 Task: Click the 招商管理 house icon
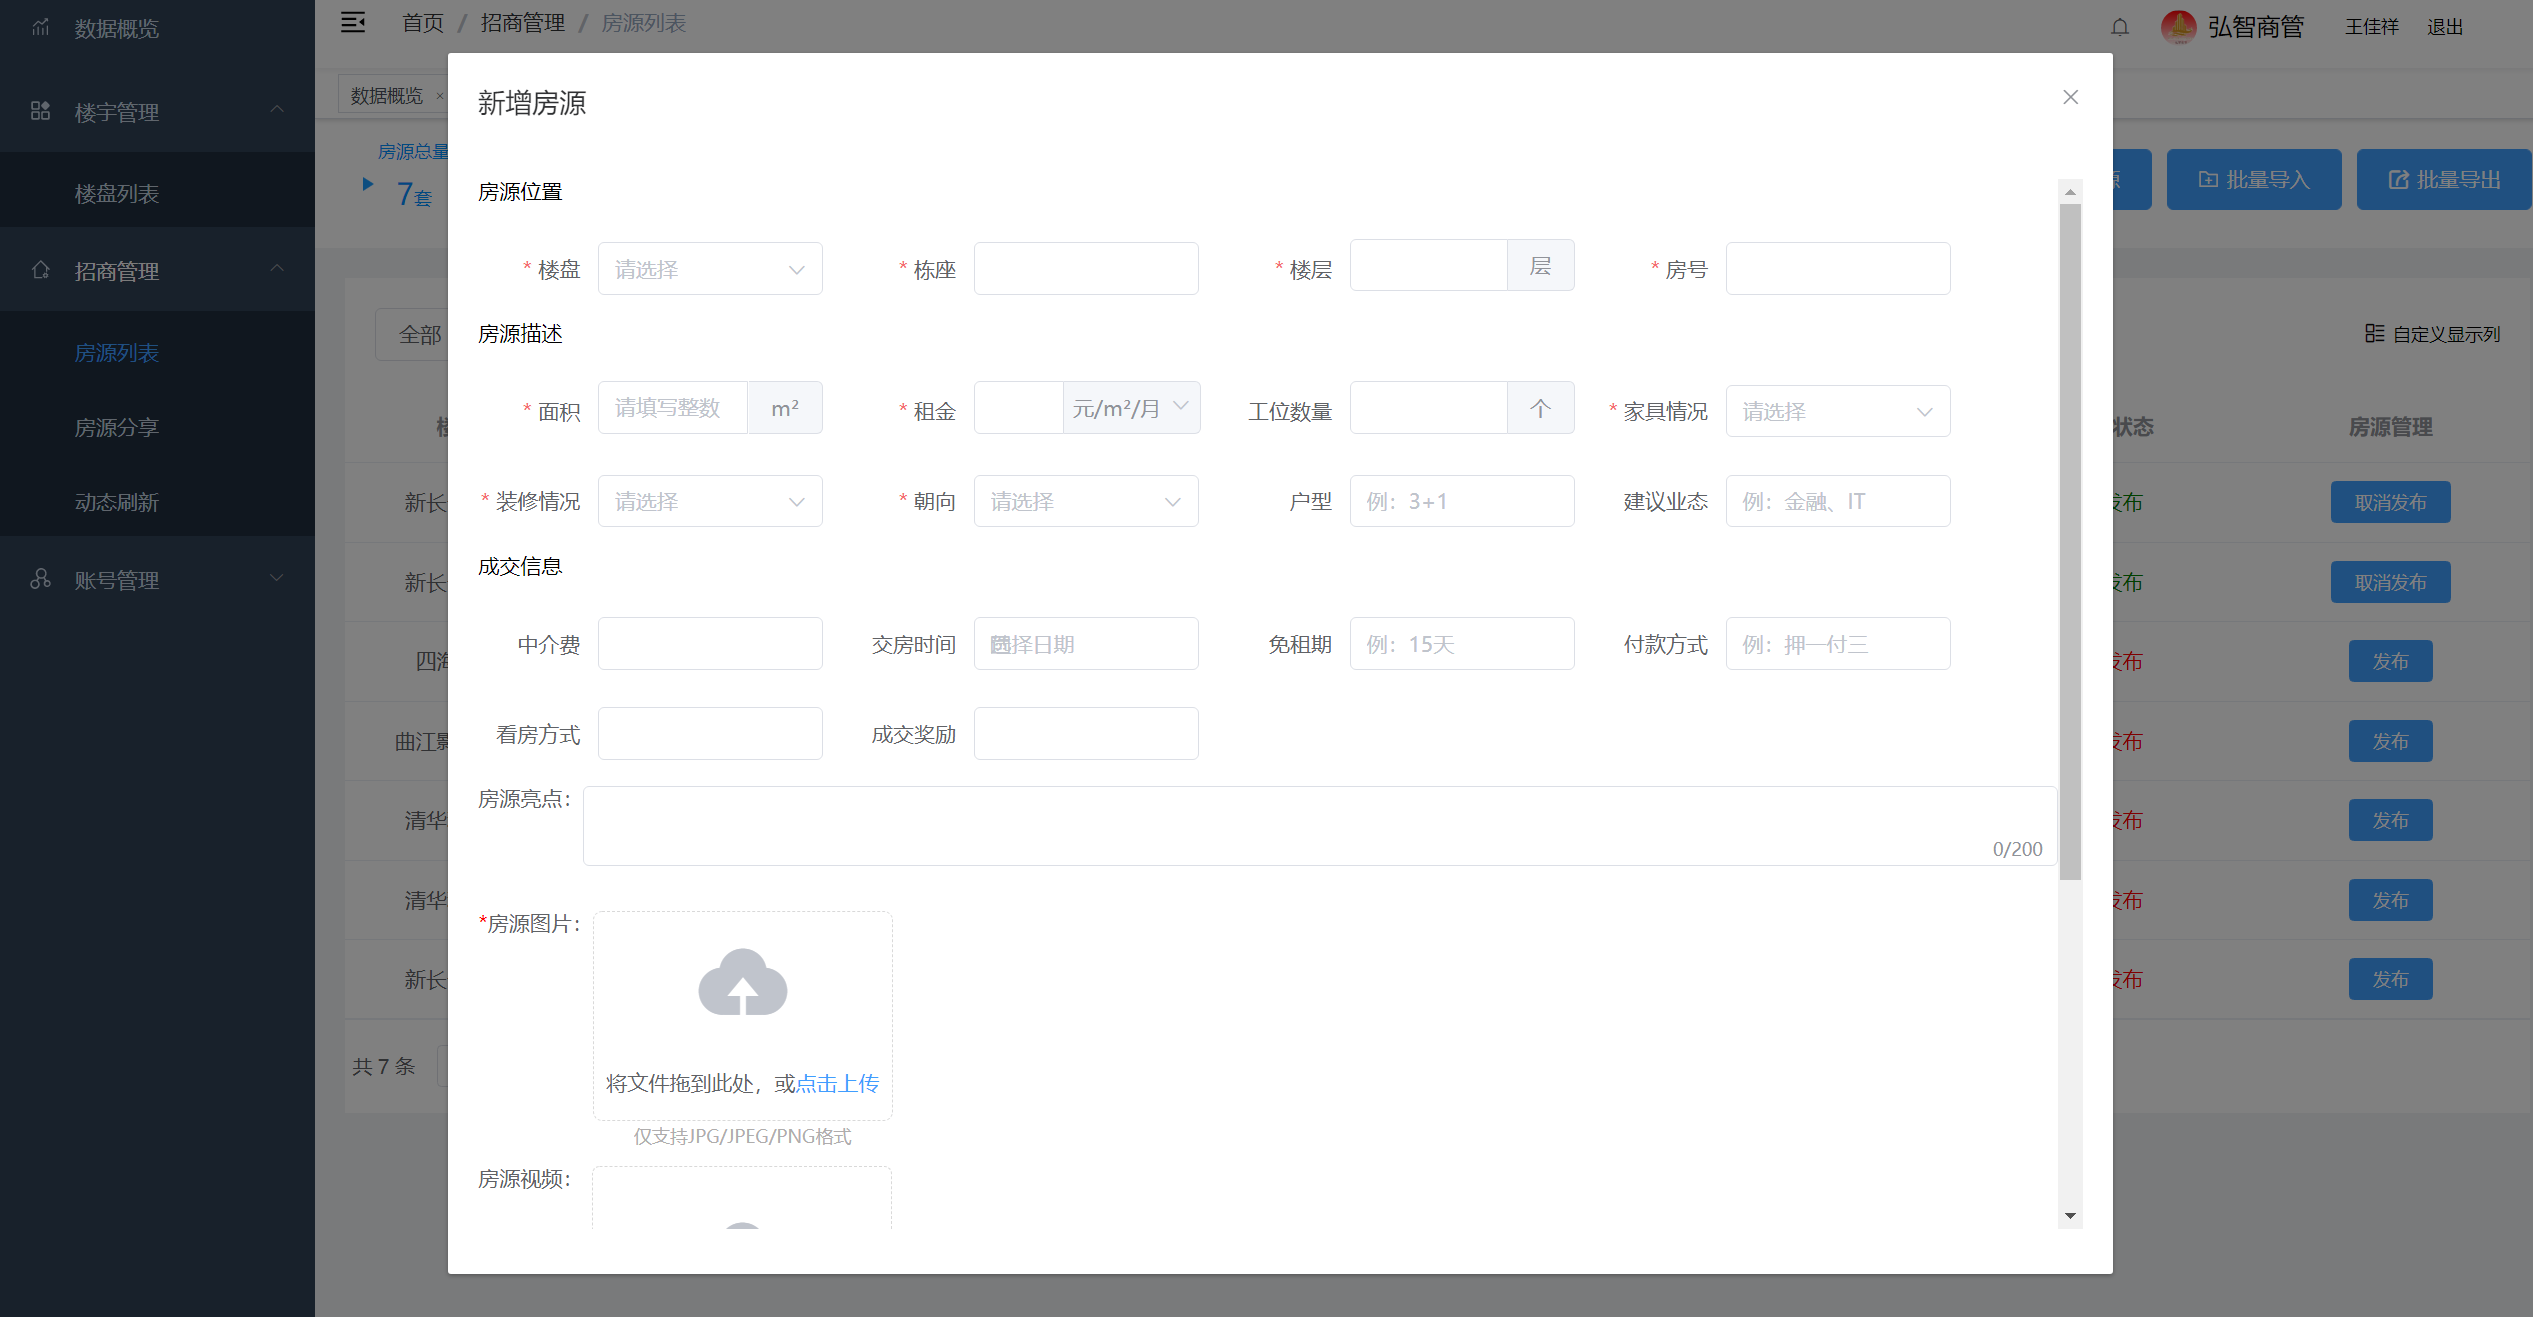click(40, 269)
